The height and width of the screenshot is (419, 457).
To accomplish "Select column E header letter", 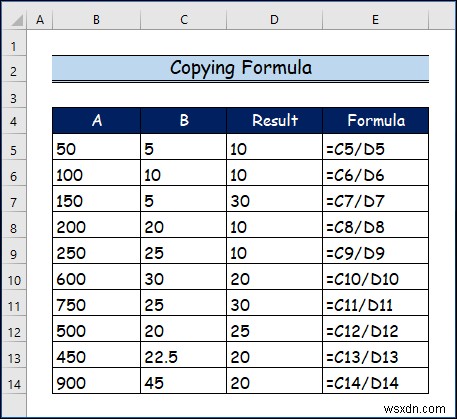I will pos(375,20).
